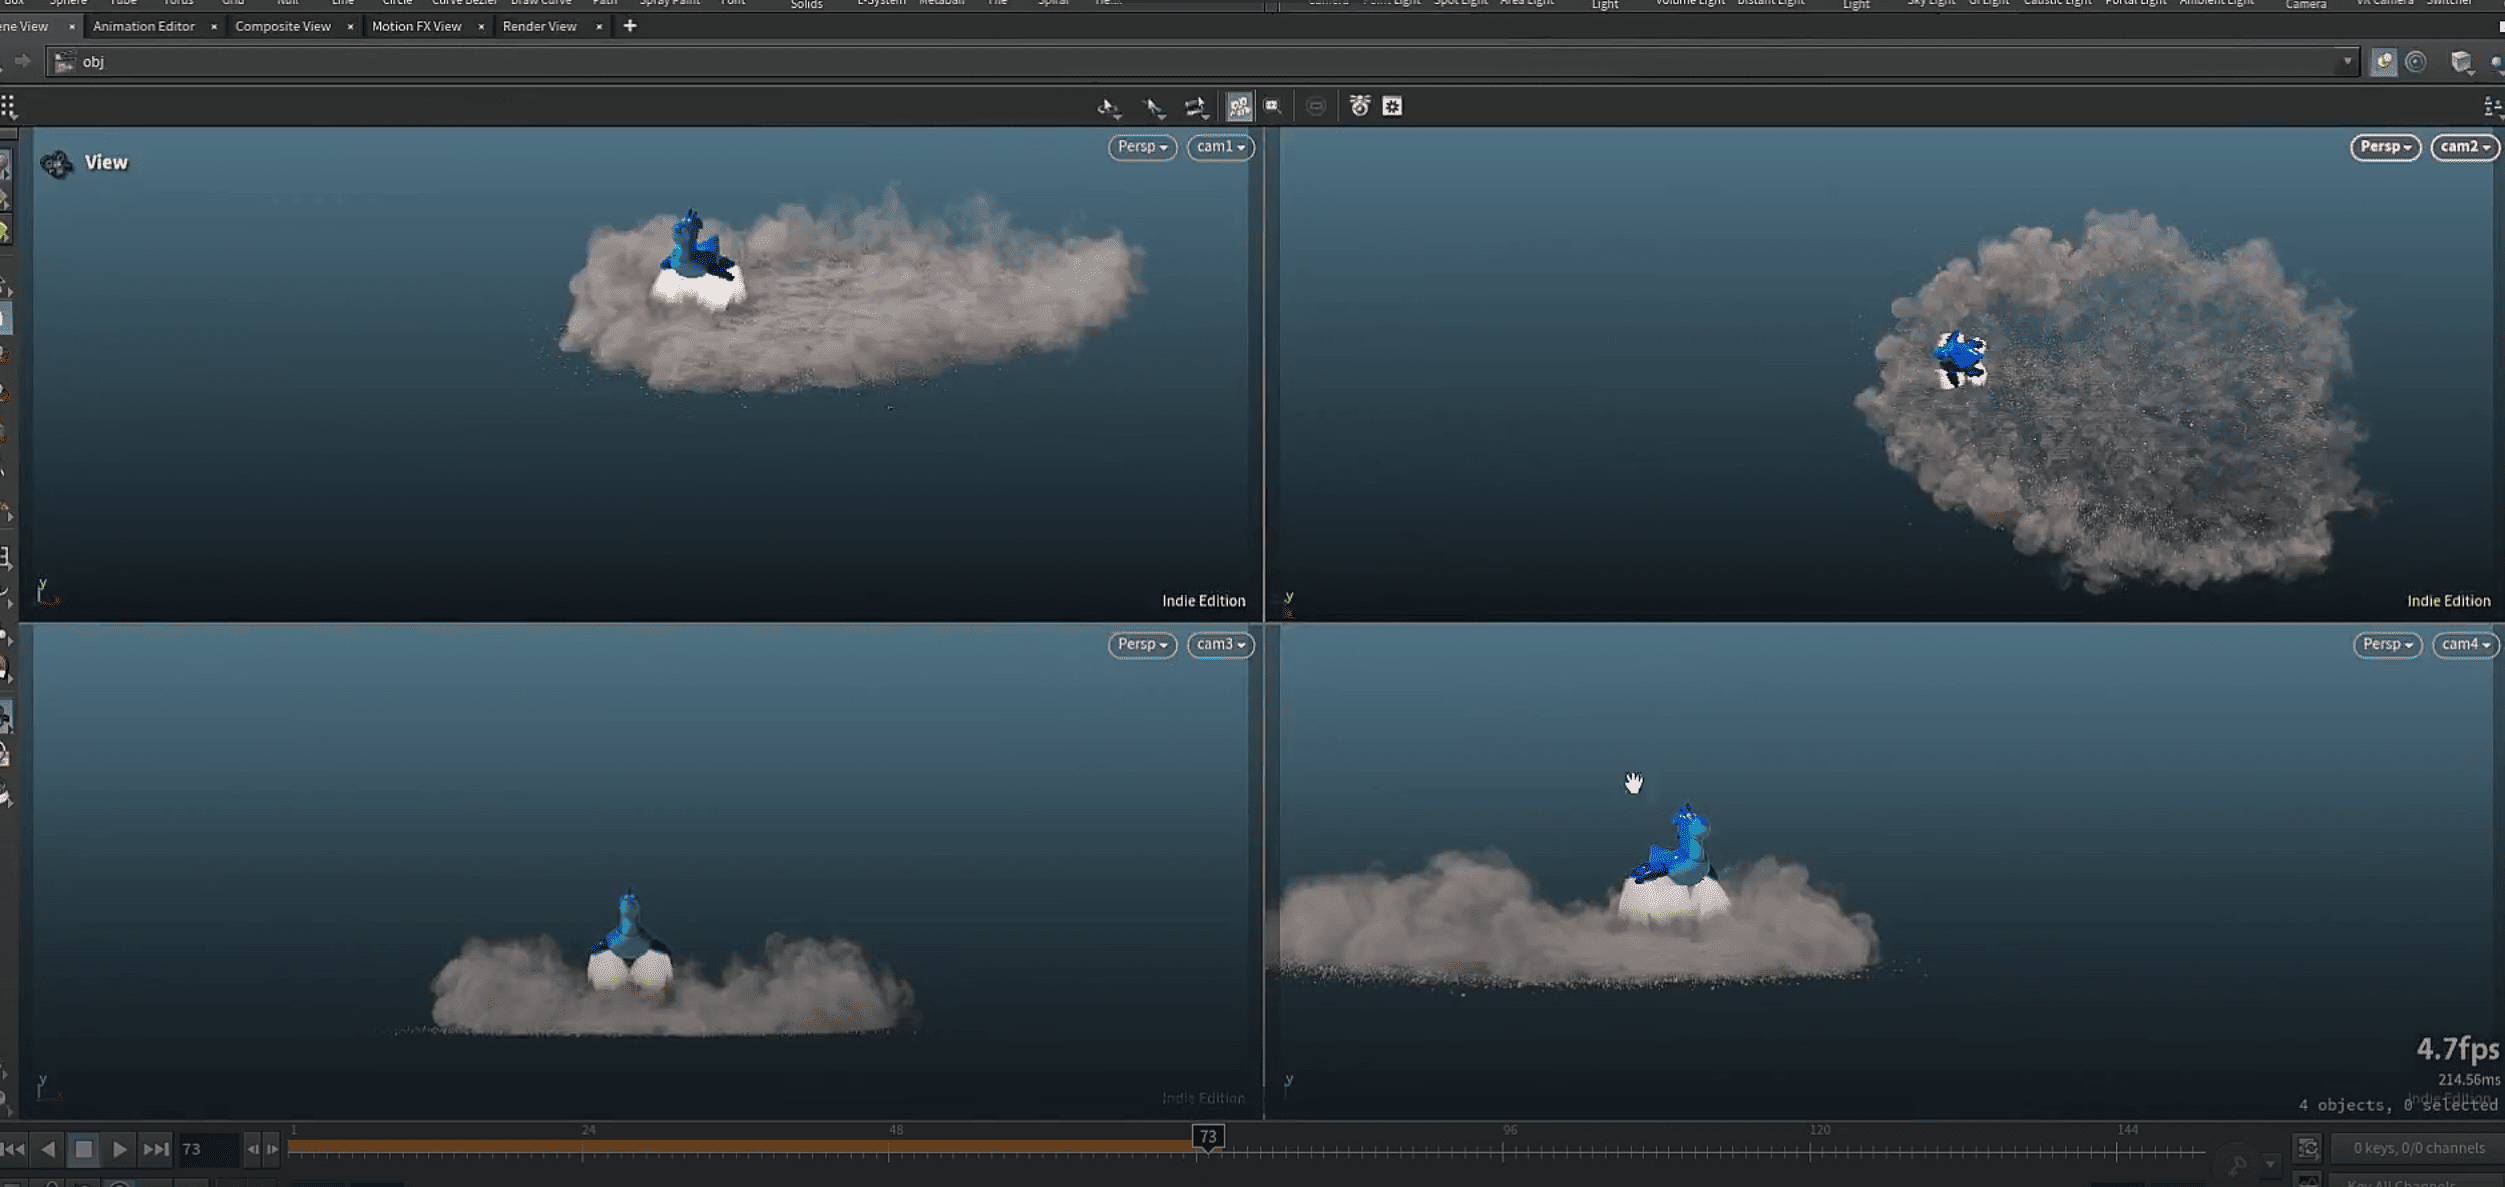
Task: Click timeline at frame 120
Action: [1810, 1148]
